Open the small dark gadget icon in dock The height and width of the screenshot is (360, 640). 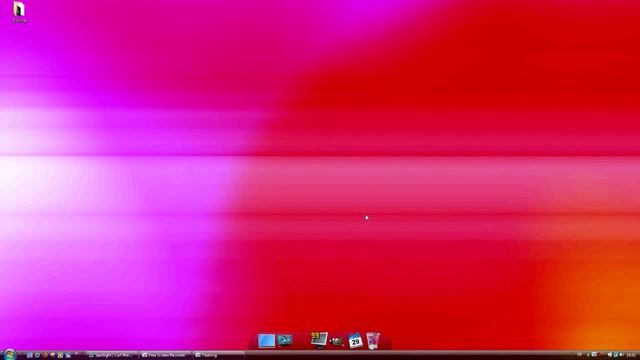click(336, 341)
